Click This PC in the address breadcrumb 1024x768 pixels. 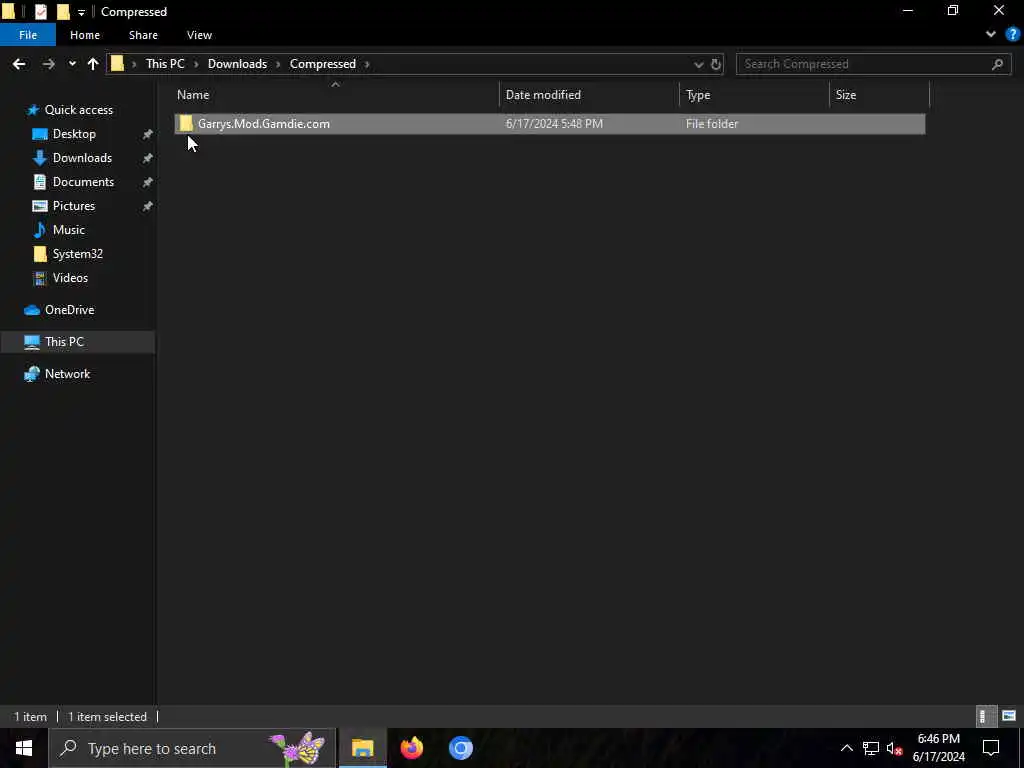tap(165, 64)
